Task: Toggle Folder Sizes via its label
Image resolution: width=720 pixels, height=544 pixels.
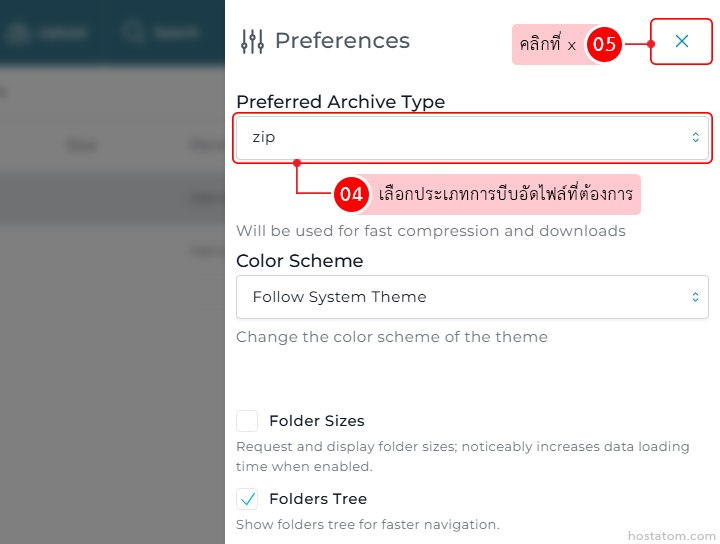Action: coord(317,421)
